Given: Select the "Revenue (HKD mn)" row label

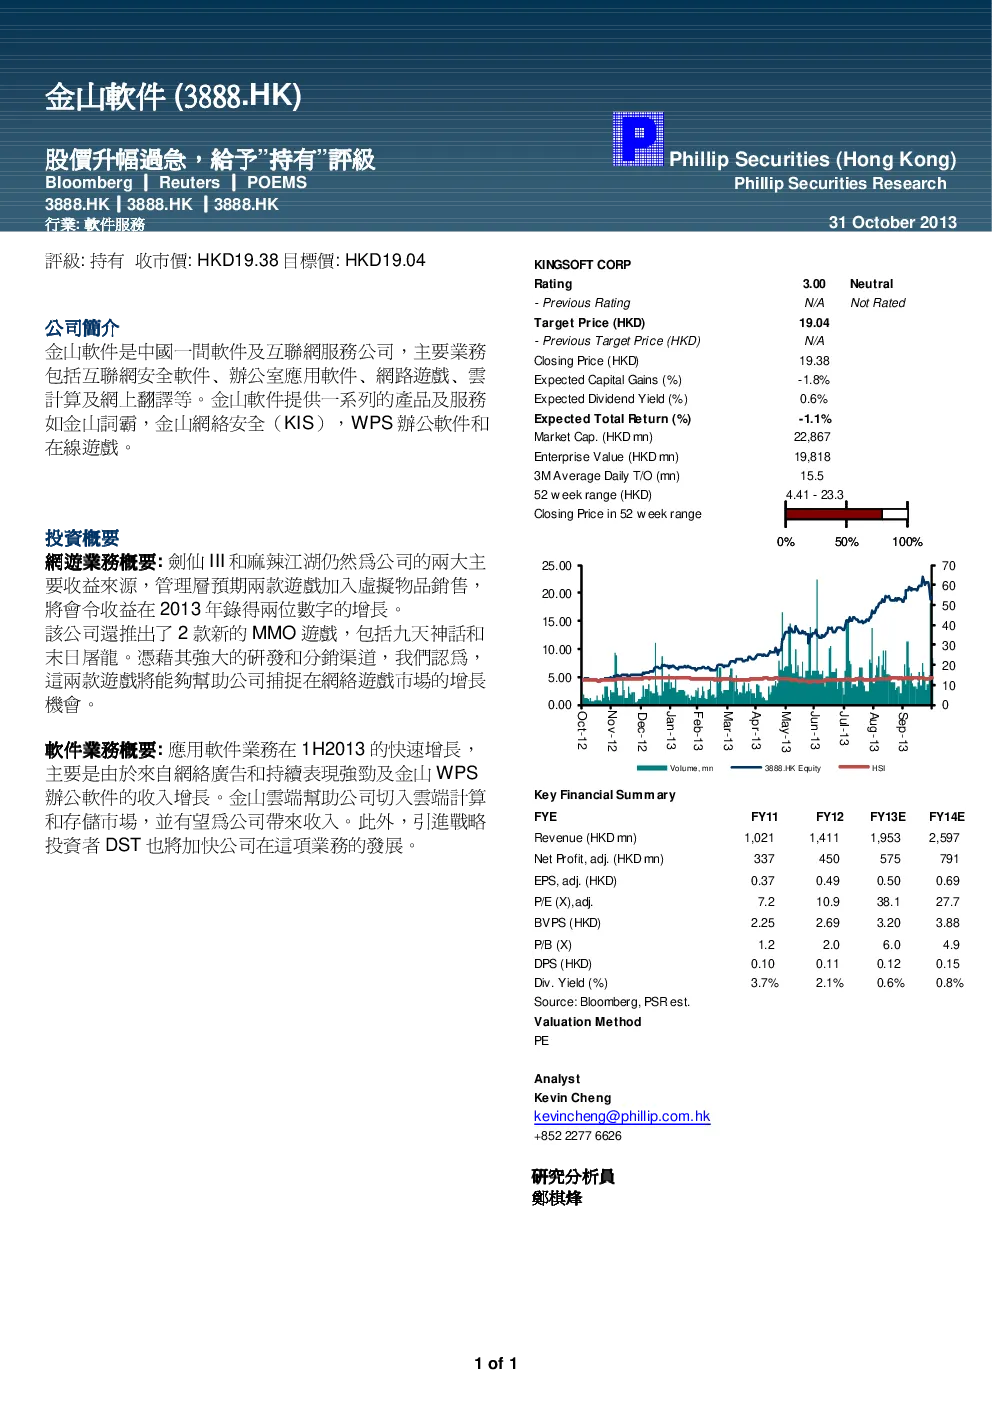Looking at the screenshot, I should pos(585,838).
